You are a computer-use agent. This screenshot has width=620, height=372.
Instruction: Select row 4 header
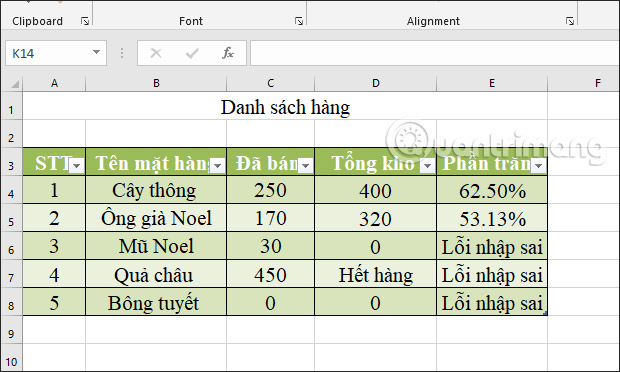(11, 190)
